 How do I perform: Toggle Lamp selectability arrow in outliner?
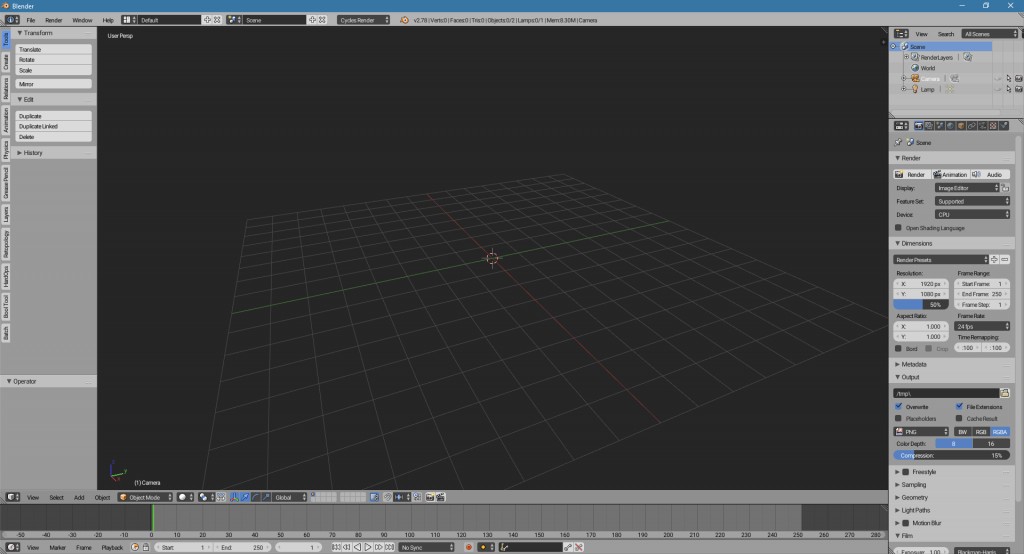1008,89
